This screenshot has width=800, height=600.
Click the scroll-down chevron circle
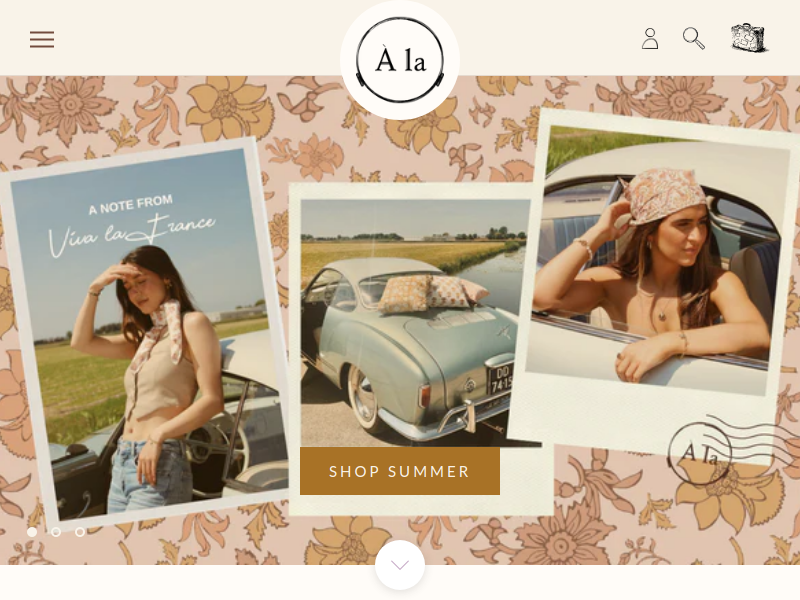pos(400,565)
